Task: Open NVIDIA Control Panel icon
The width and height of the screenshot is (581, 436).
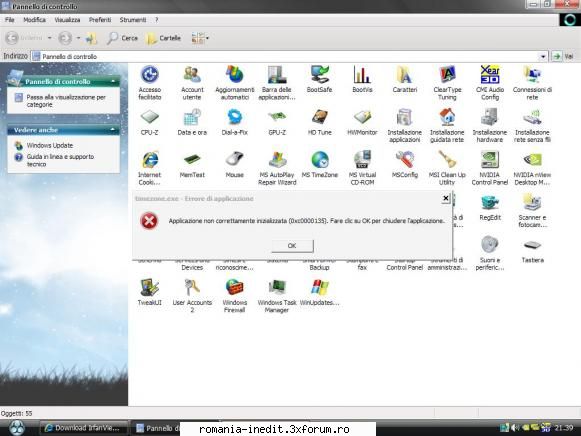Action: (x=490, y=168)
